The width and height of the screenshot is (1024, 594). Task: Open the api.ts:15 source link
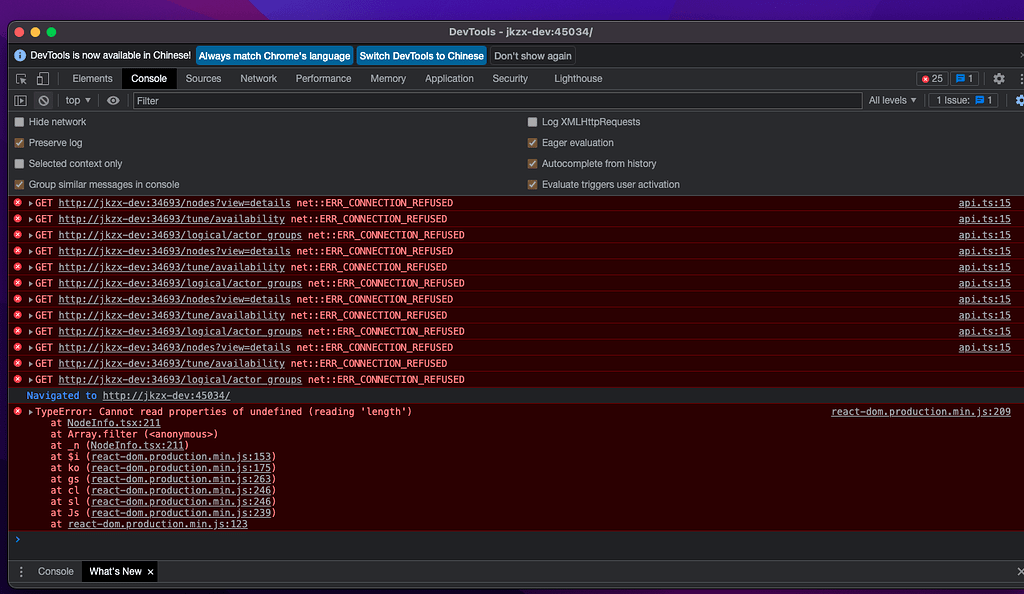[984, 203]
